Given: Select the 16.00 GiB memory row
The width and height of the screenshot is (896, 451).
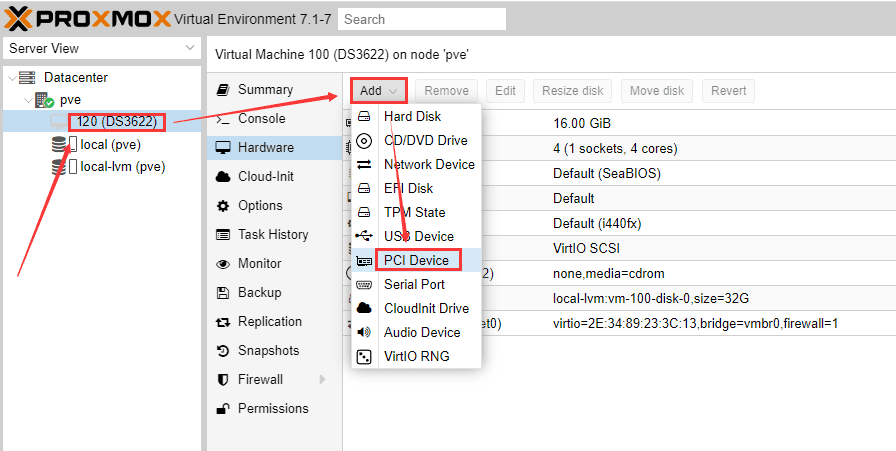Looking at the screenshot, I should pyautogui.click(x=619, y=123).
